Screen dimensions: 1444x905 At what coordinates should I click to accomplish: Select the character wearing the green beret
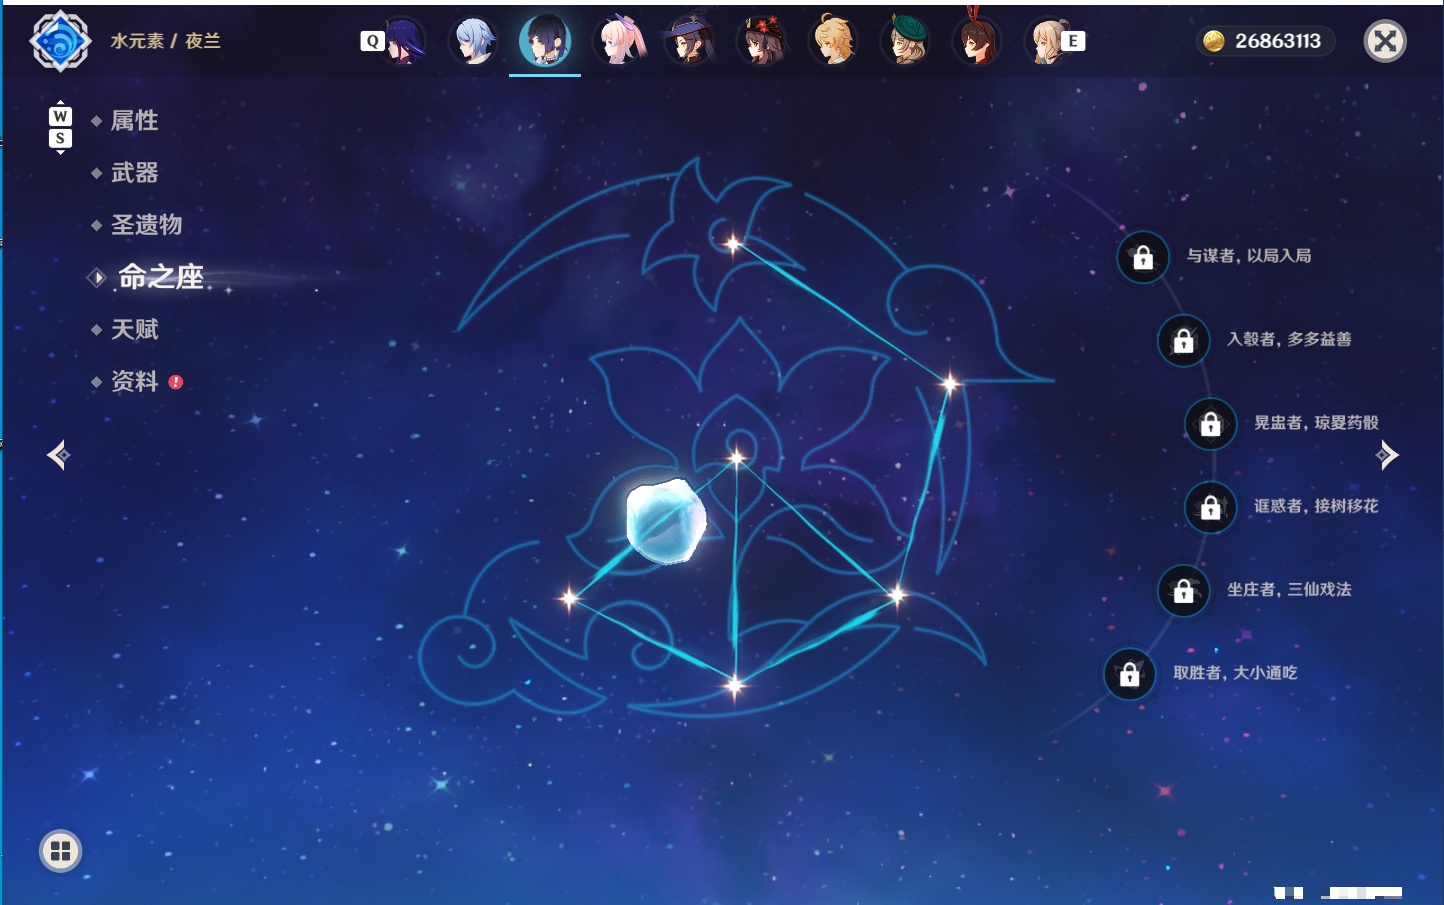coord(906,41)
